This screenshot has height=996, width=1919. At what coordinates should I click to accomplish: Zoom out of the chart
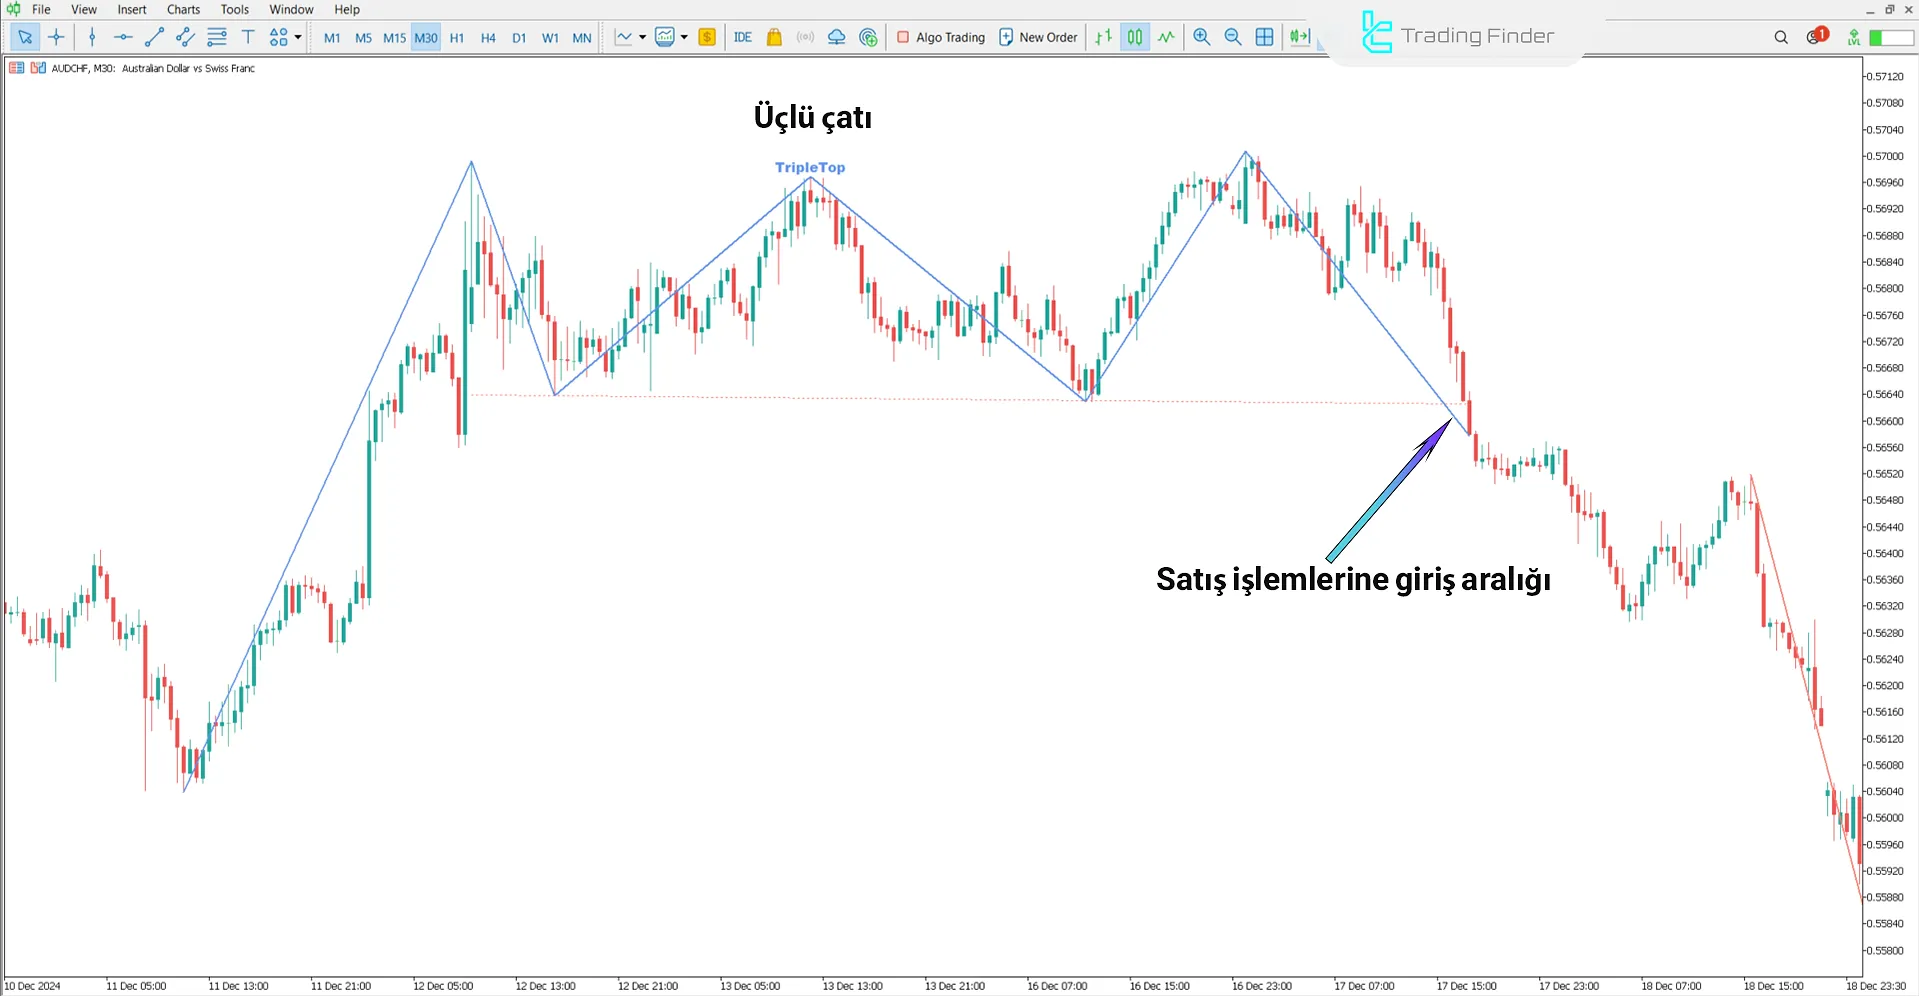point(1233,37)
